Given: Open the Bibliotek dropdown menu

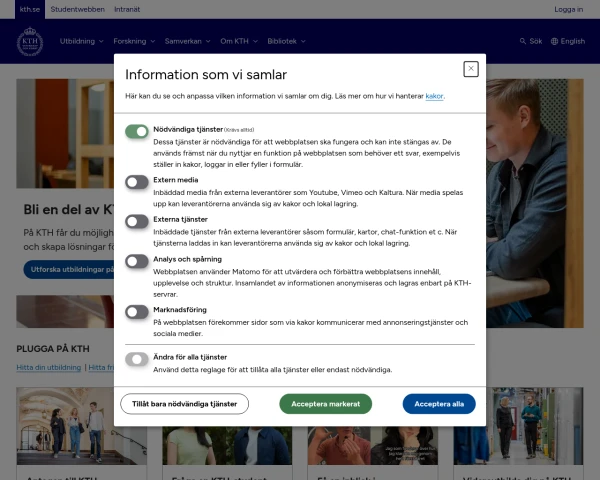Looking at the screenshot, I should (286, 41).
